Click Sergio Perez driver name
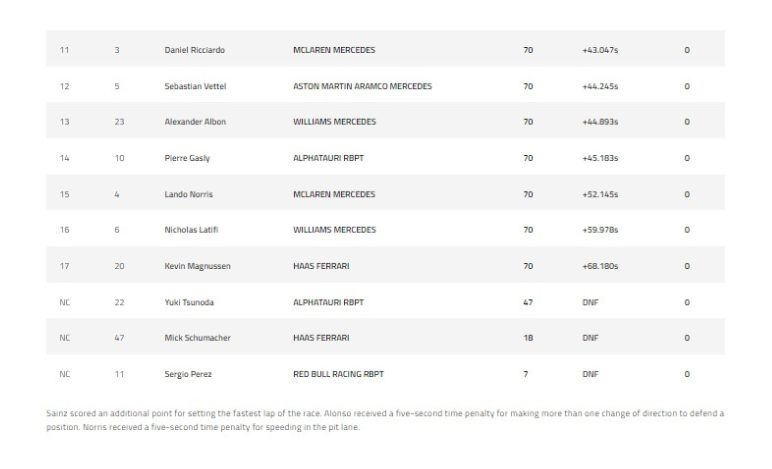 [x=188, y=374]
